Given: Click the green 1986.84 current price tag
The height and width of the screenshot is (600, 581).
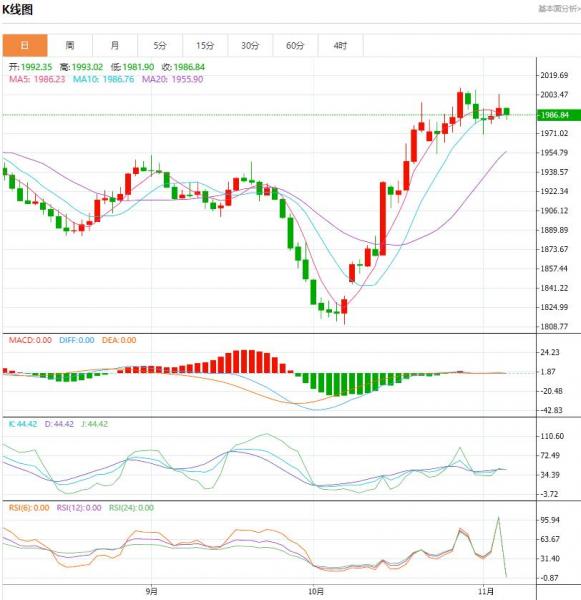Looking at the screenshot, I should click(x=559, y=115).
